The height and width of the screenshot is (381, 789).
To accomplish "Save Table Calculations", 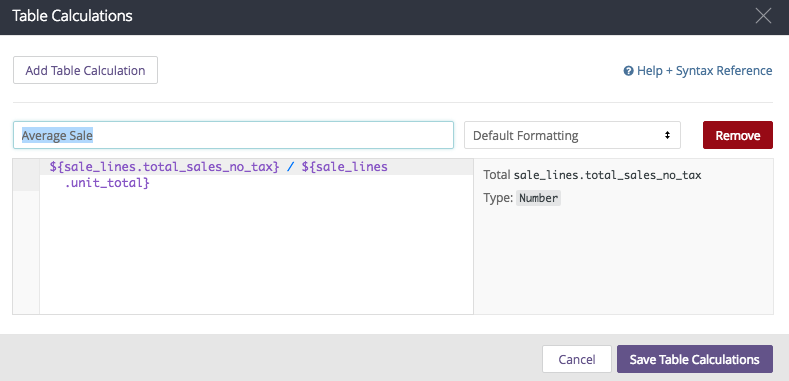I will point(695,359).
